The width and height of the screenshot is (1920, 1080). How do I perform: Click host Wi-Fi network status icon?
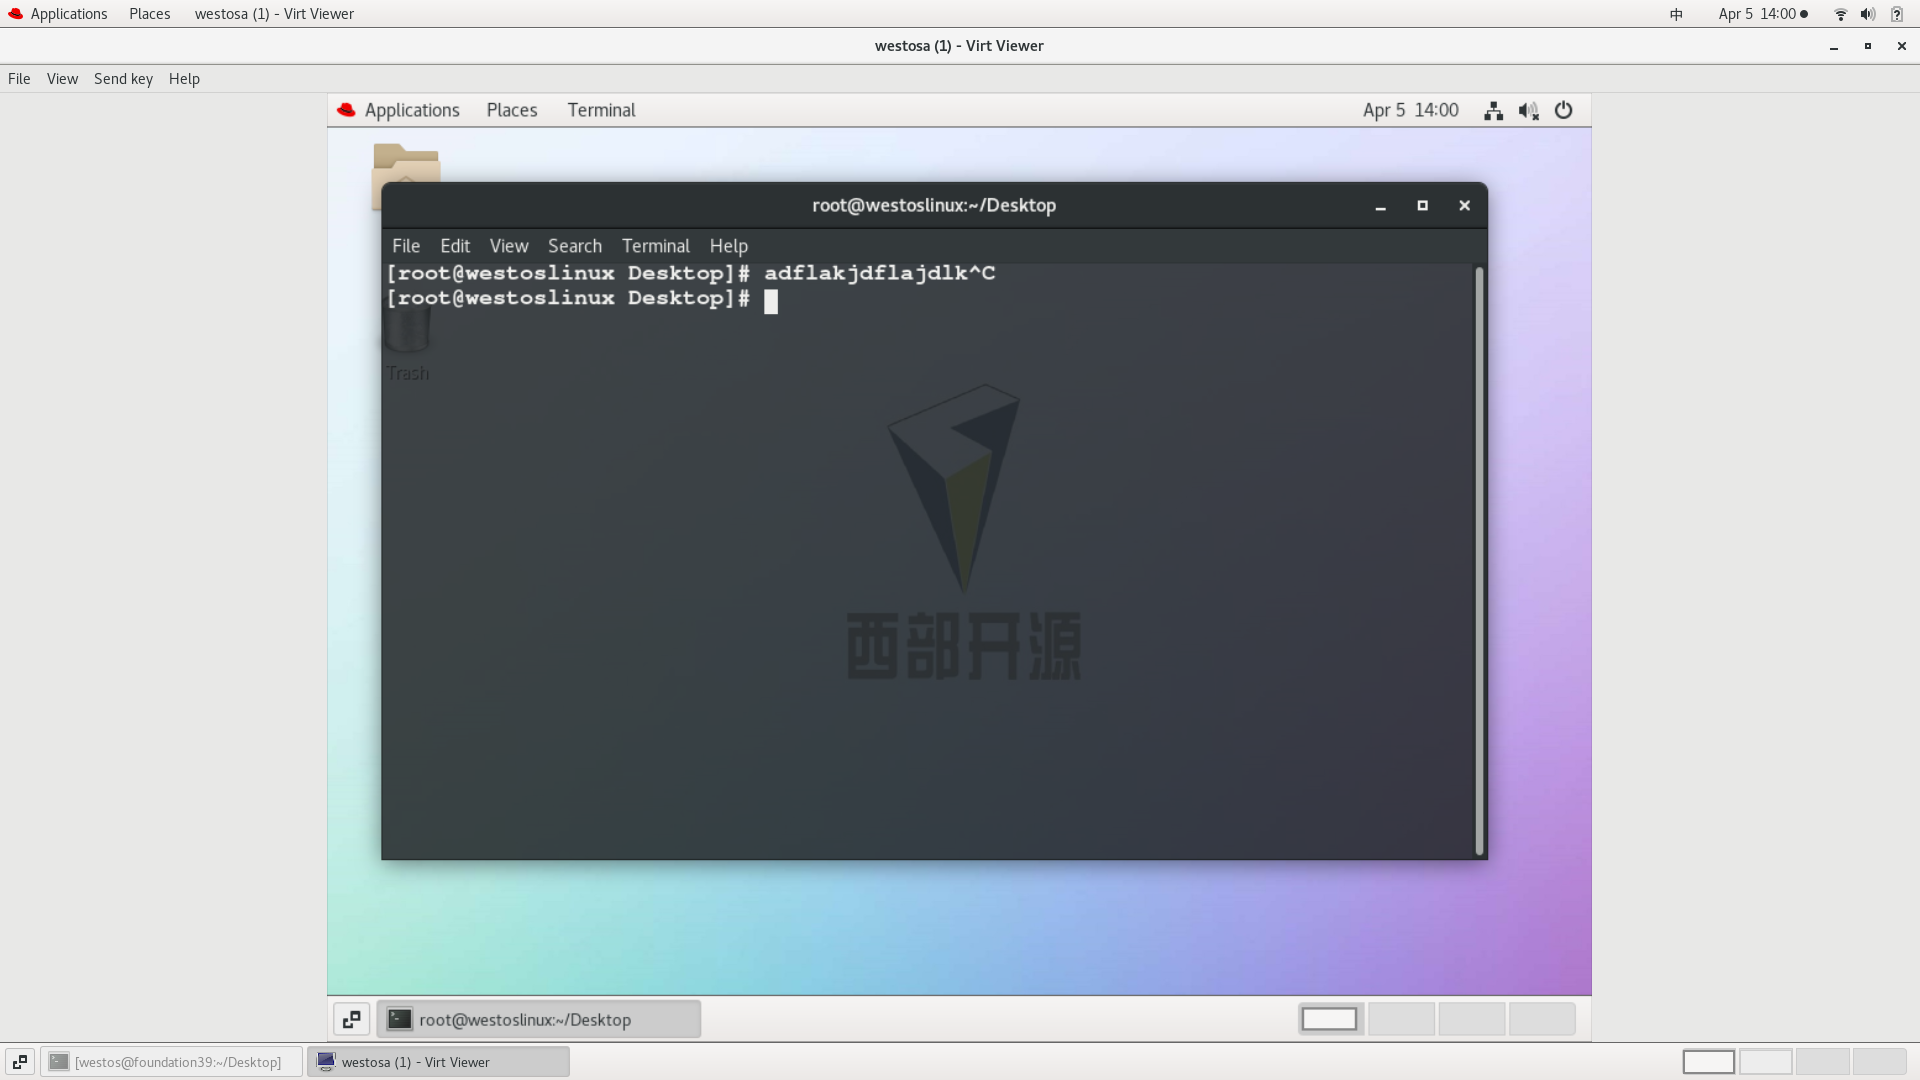(1840, 14)
